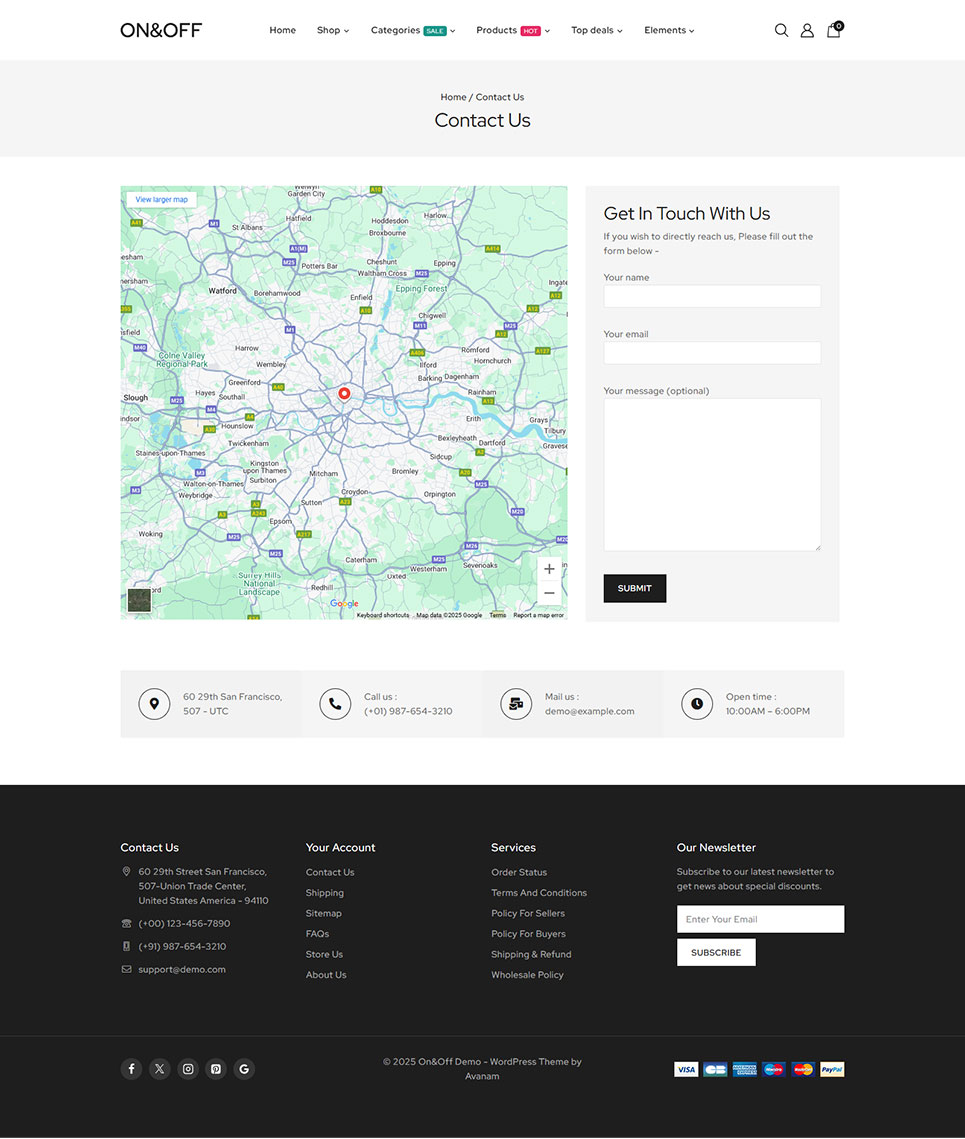Image resolution: width=965 pixels, height=1139 pixels.
Task: Click the red map location pin
Action: coord(344,394)
